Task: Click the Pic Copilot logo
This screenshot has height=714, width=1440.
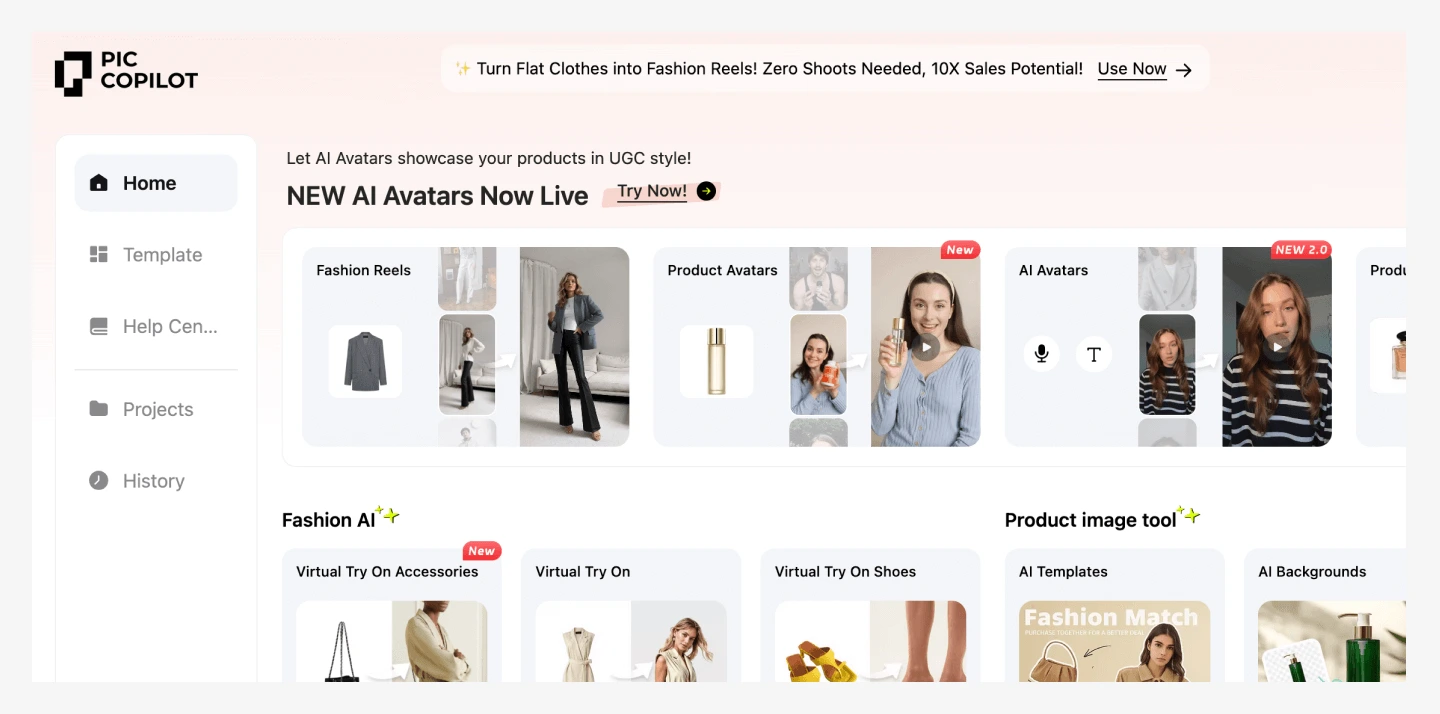Action: click(x=126, y=73)
